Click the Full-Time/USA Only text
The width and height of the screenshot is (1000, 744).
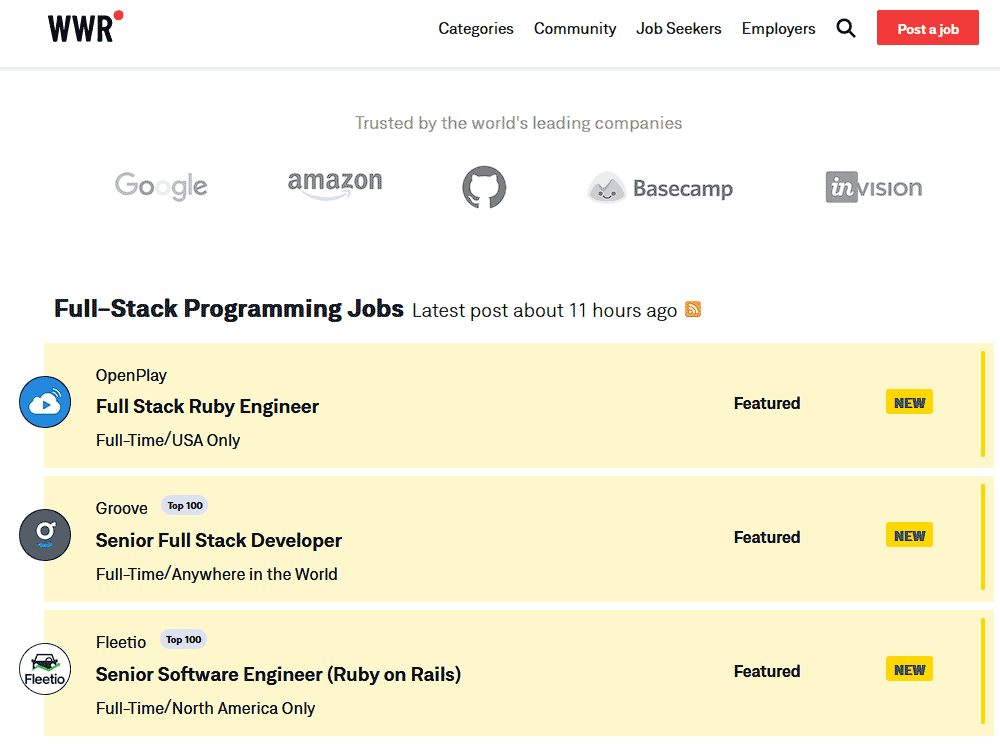click(x=168, y=440)
